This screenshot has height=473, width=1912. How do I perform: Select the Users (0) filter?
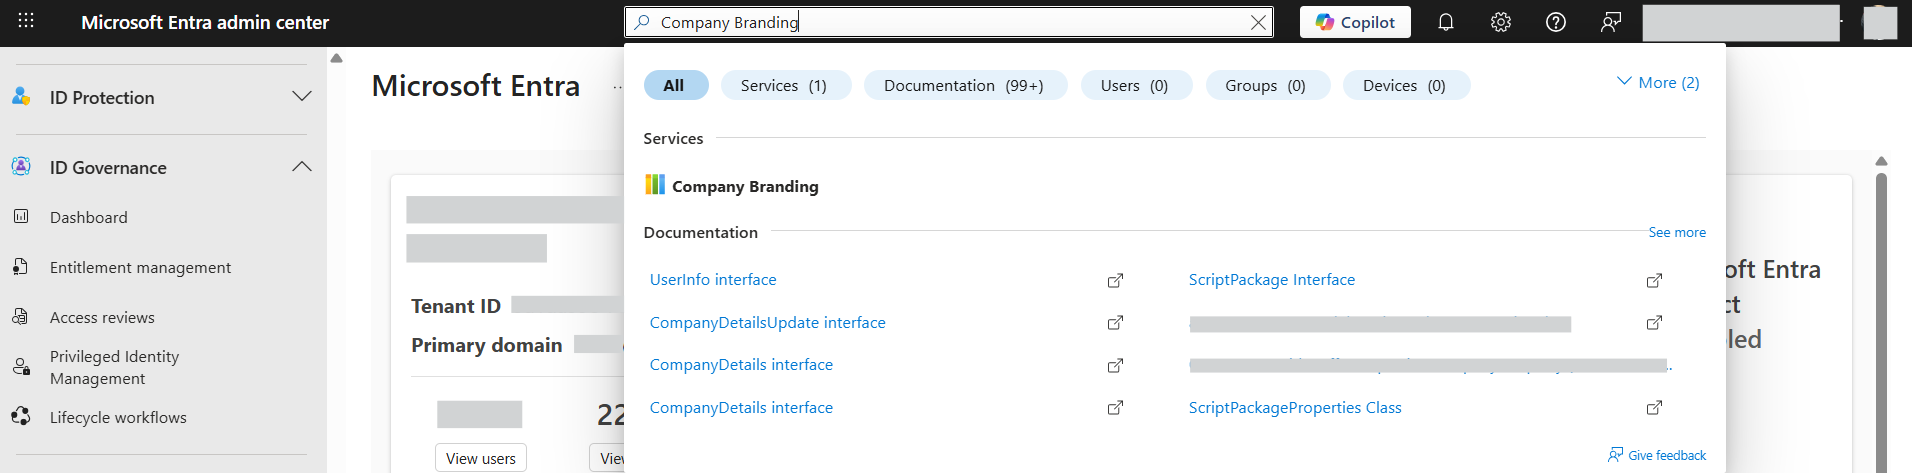1135,85
